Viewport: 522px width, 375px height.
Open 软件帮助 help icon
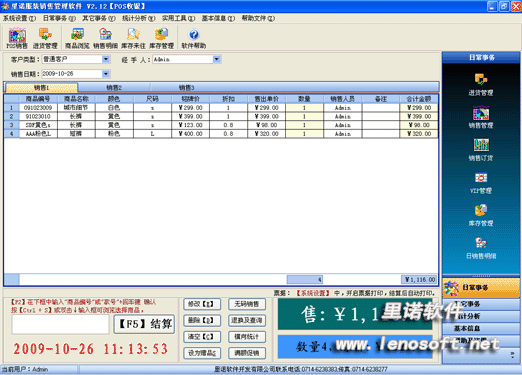(x=193, y=39)
